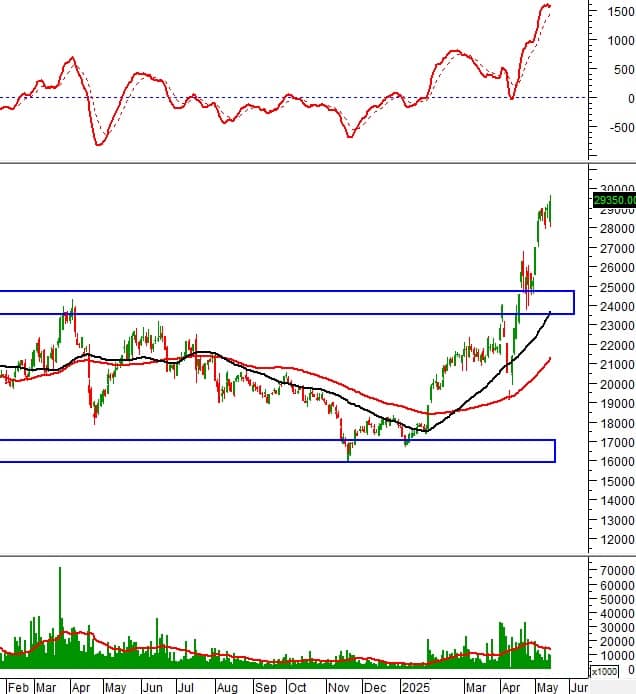This screenshot has height=694, width=636.
Task: Click the 22000 price axis label
Action: click(617, 346)
